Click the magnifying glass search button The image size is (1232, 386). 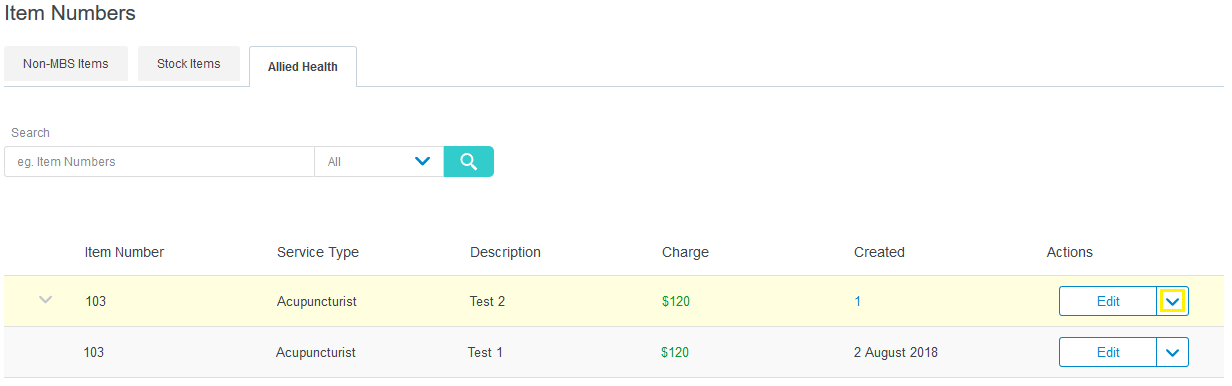pyautogui.click(x=469, y=161)
